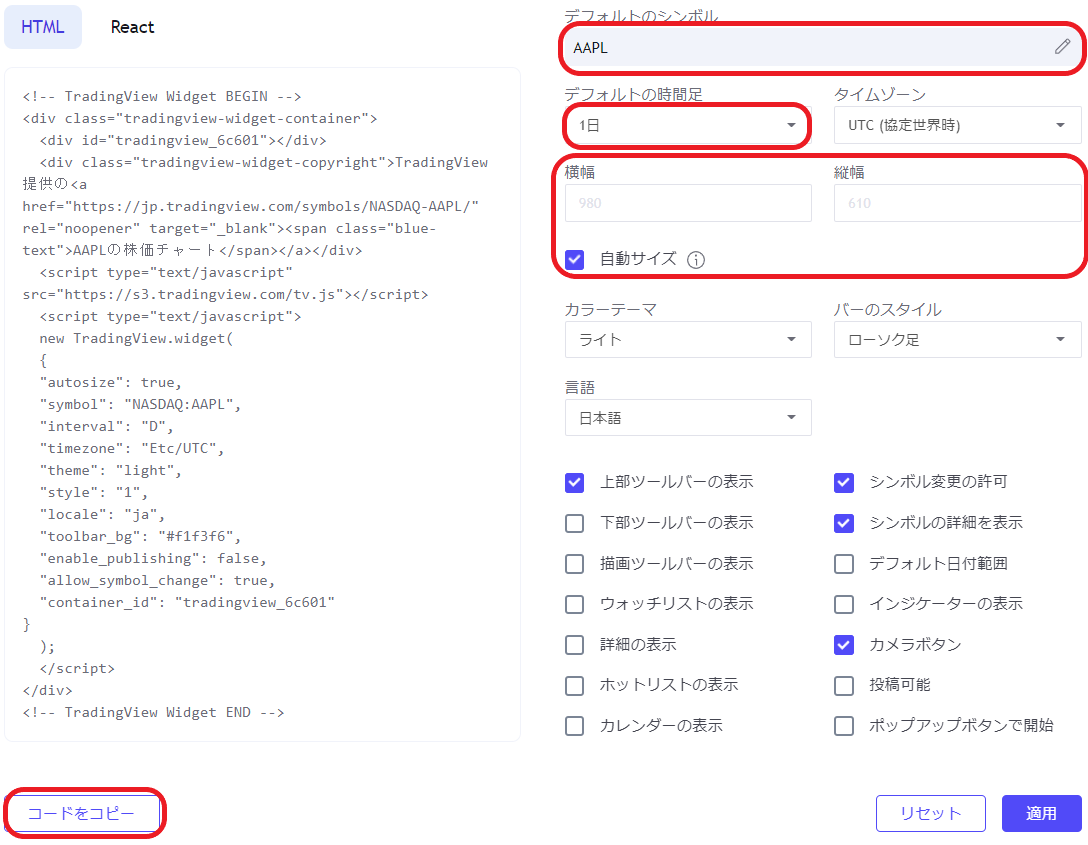1088x845 pixels.
Task: Enable 描画ツールバーの表示 option
Action: pos(574,563)
